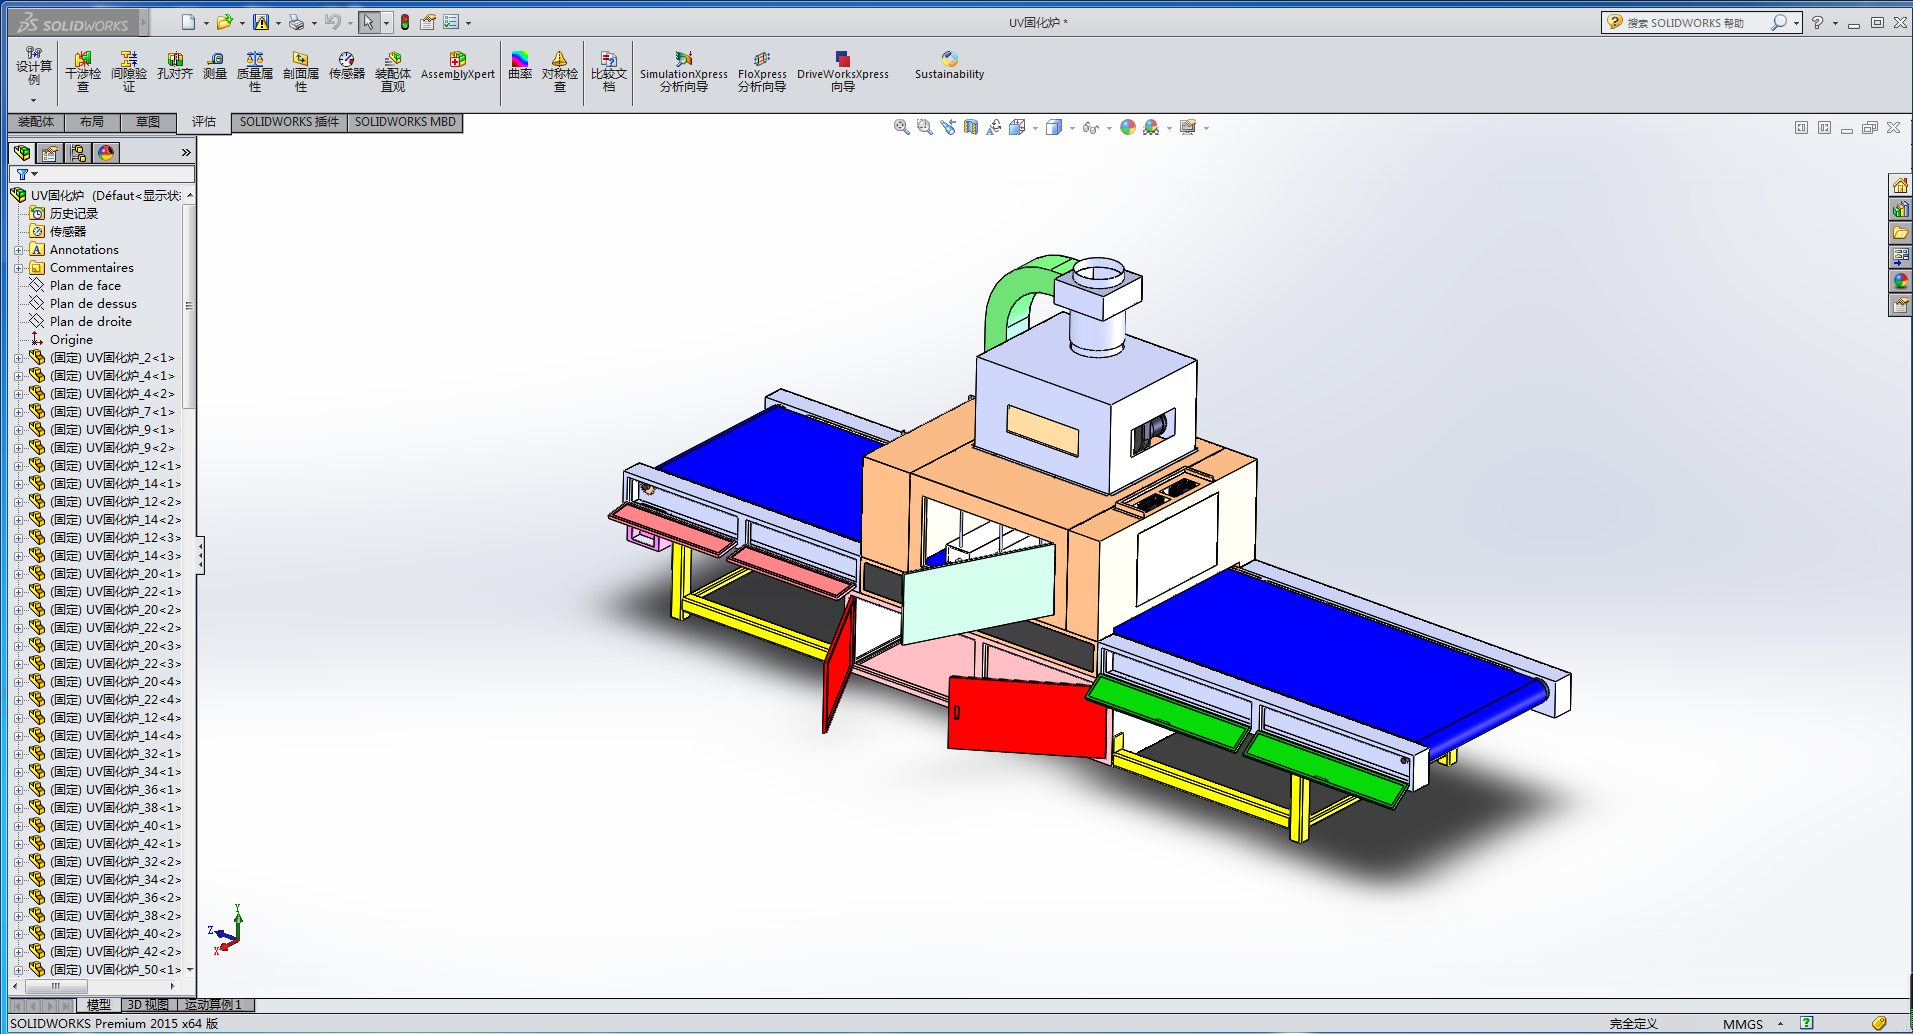This screenshot has width=1913, height=1034.
Task: Open 质量属性 mass properties
Action: [255, 72]
